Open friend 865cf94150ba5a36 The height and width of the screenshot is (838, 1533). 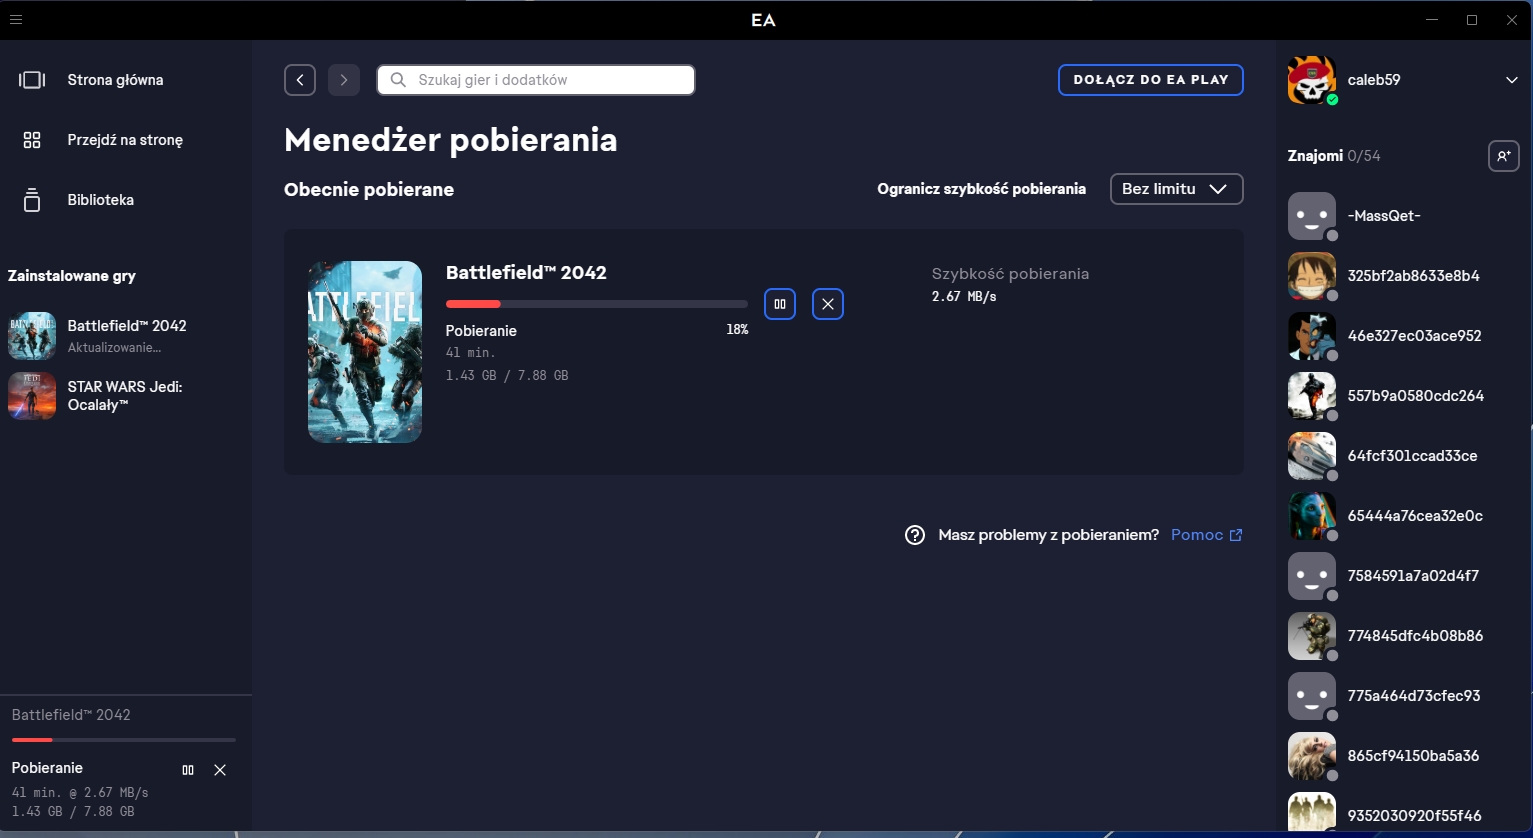pyautogui.click(x=1404, y=756)
